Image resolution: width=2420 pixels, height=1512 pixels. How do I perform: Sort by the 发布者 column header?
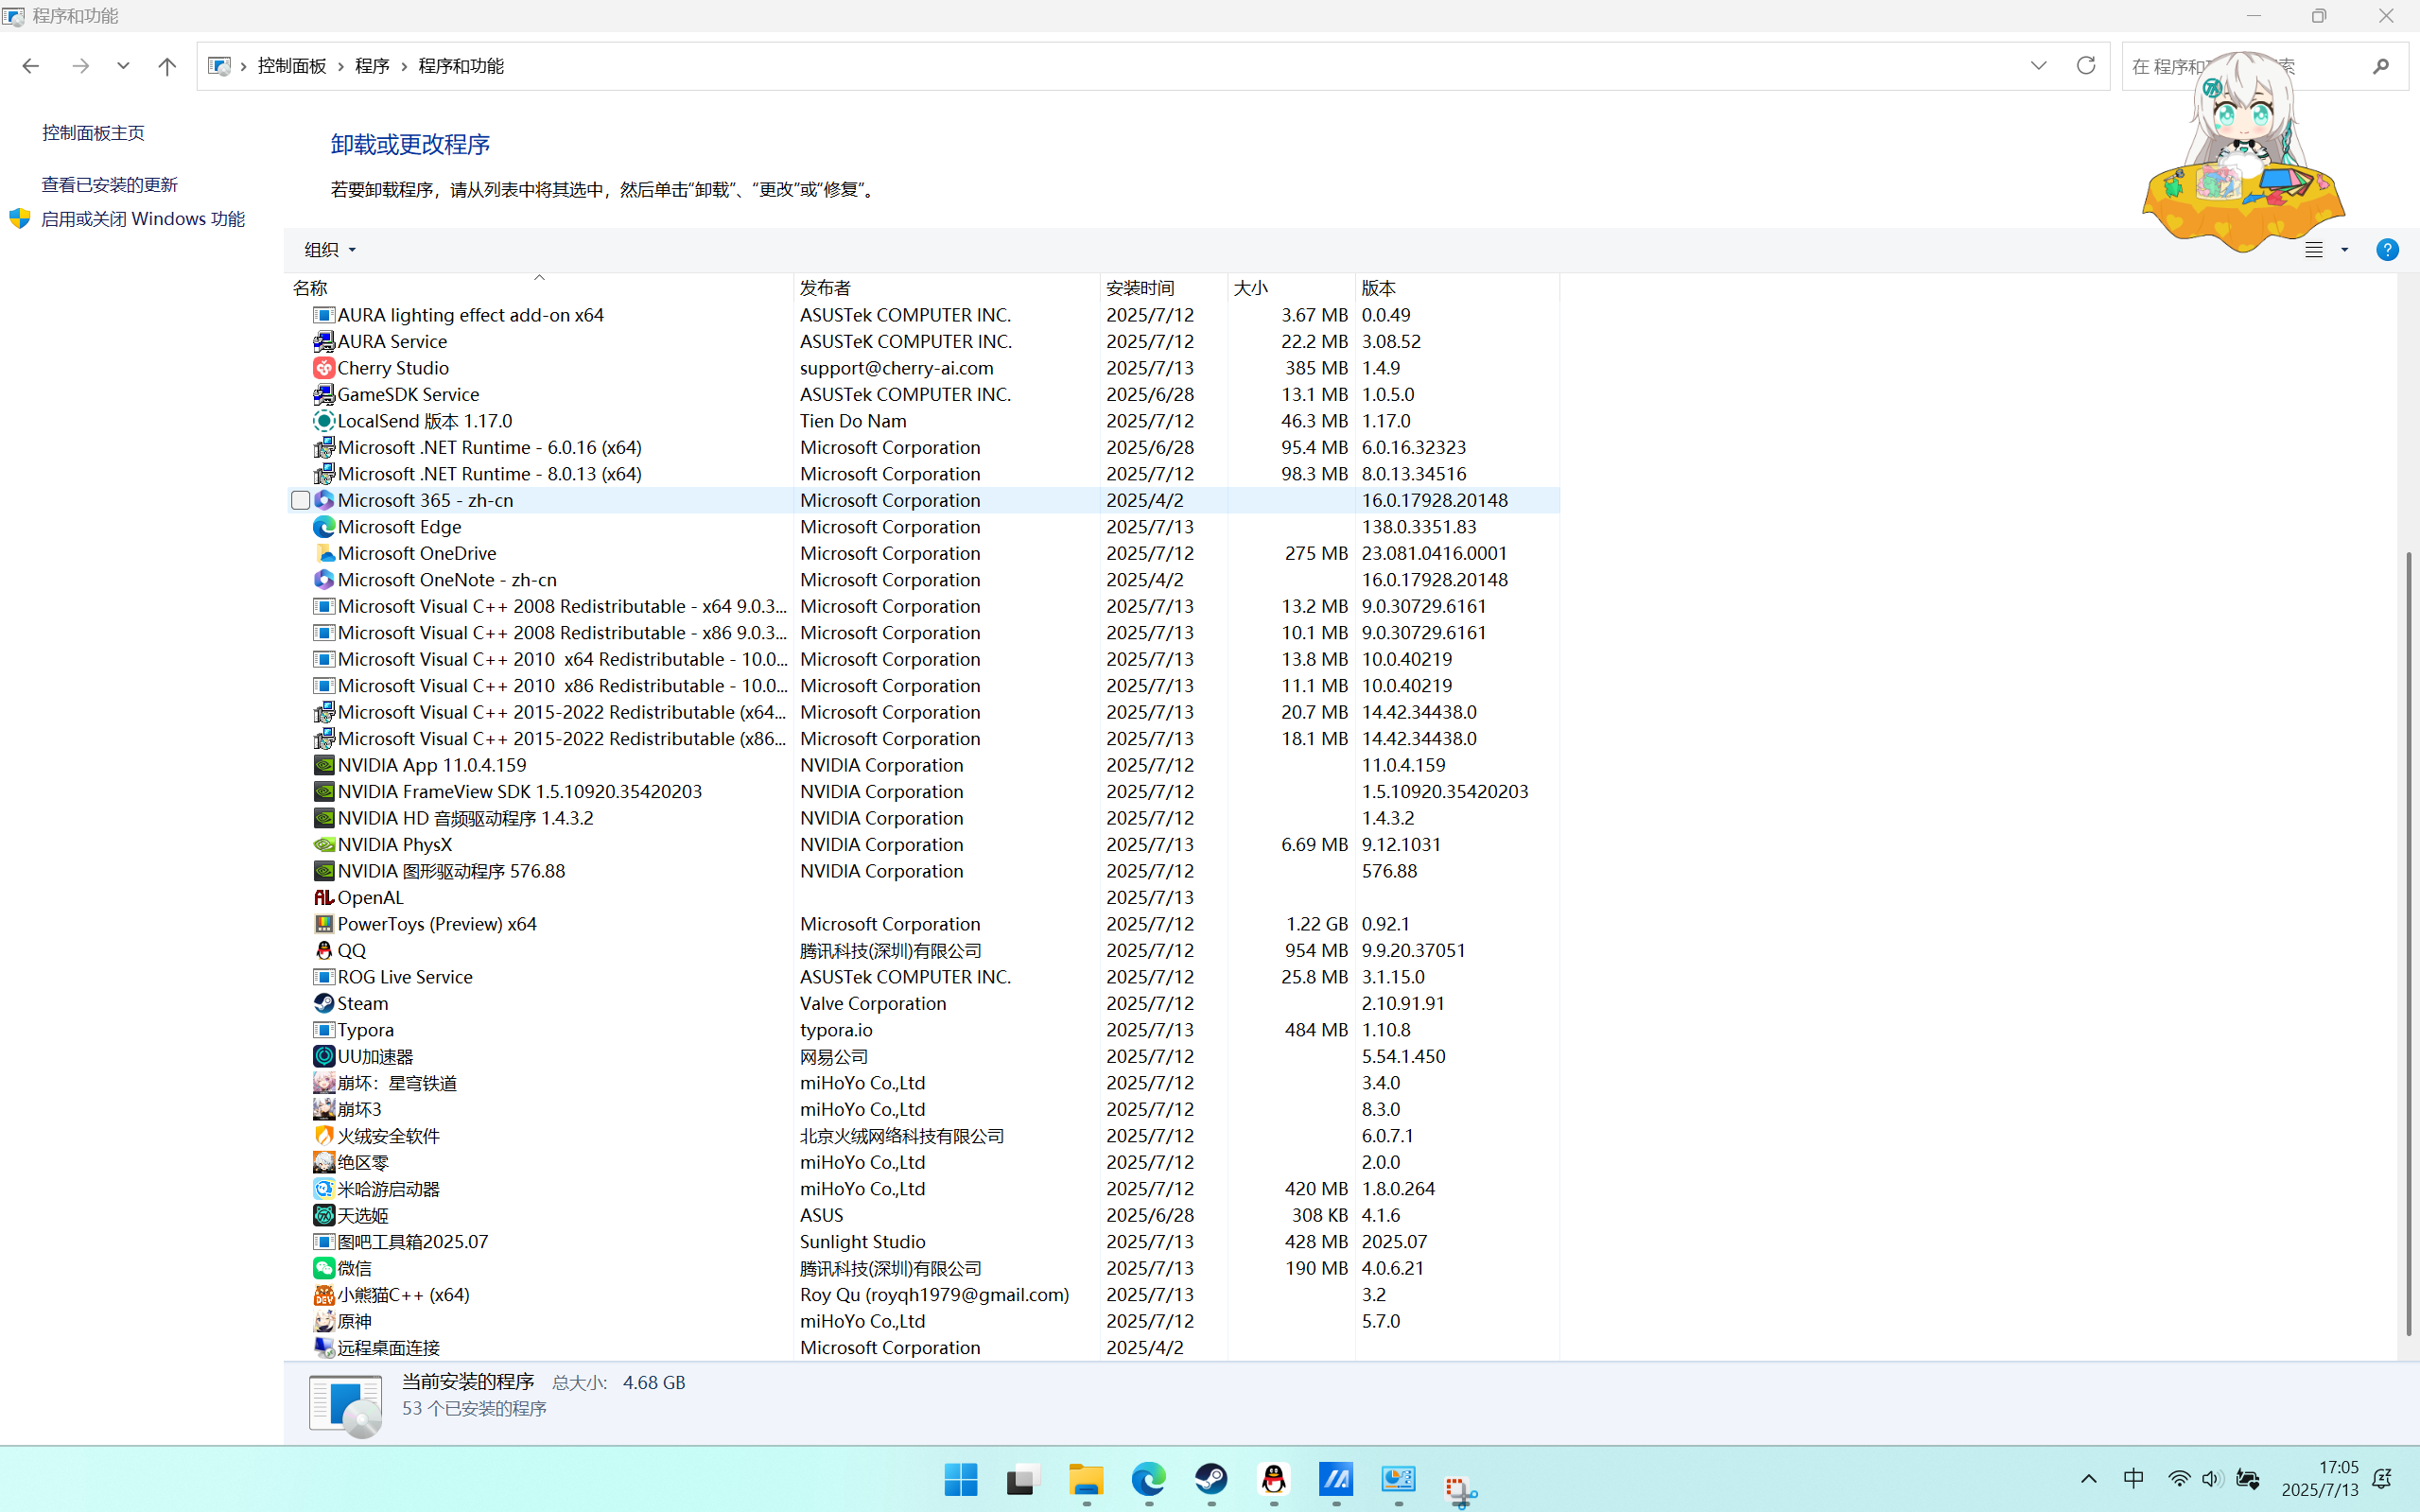[947, 288]
